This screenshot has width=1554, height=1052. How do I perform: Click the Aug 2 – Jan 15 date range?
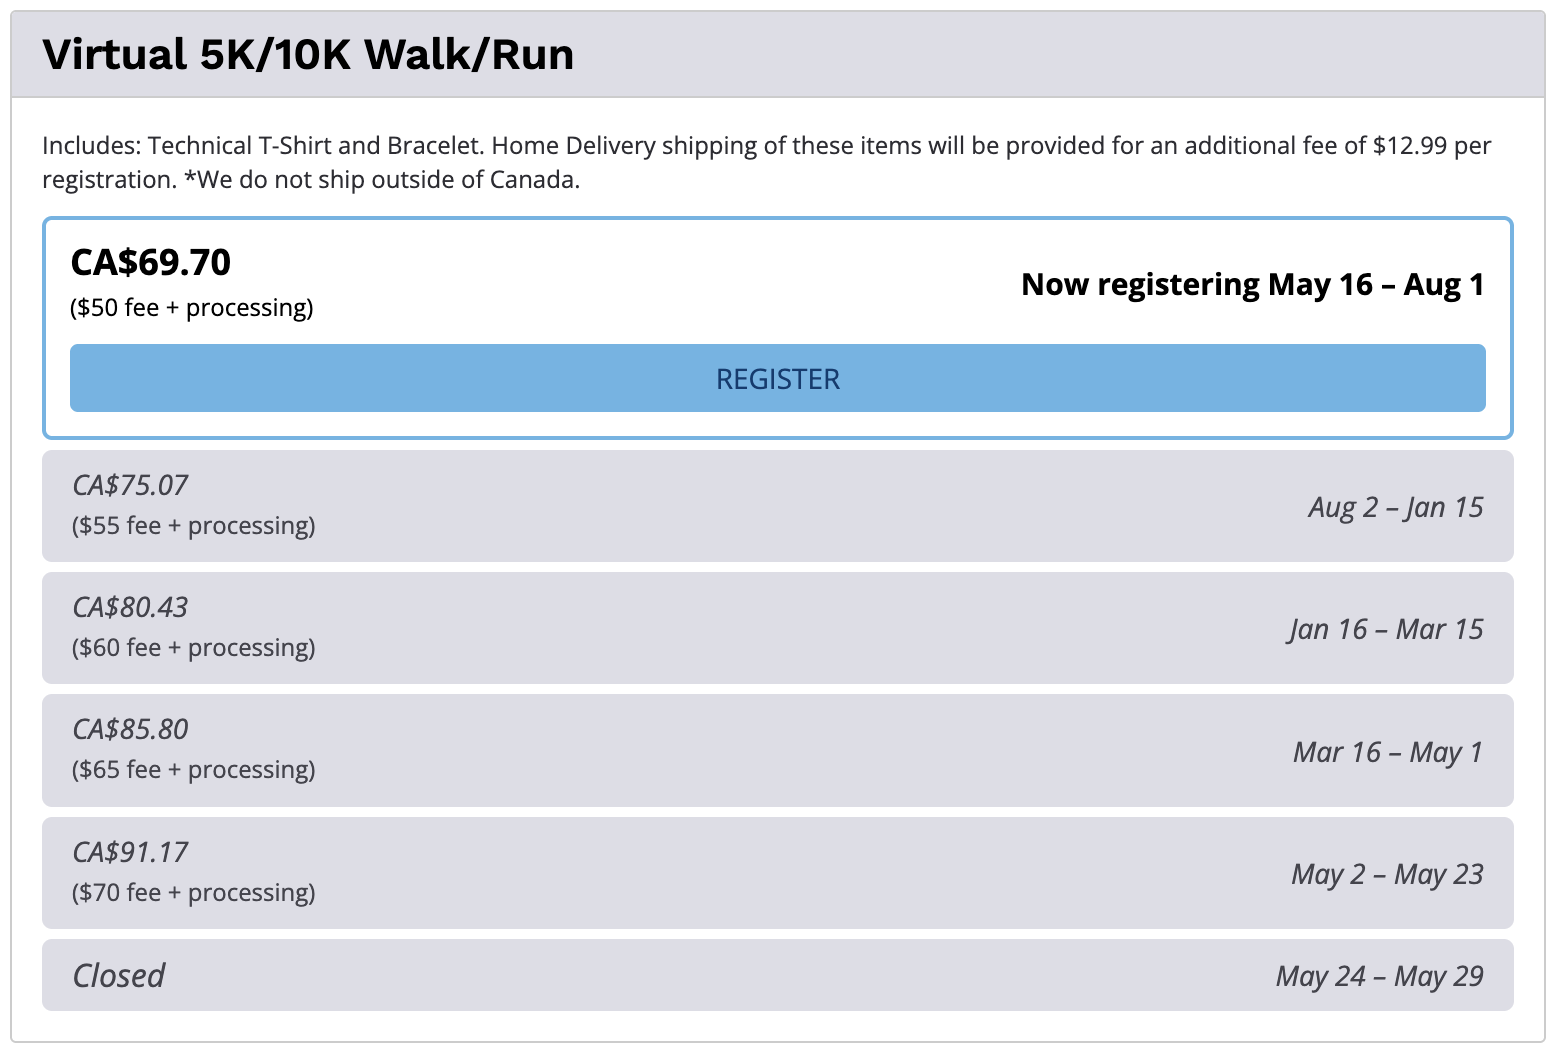(x=1396, y=507)
